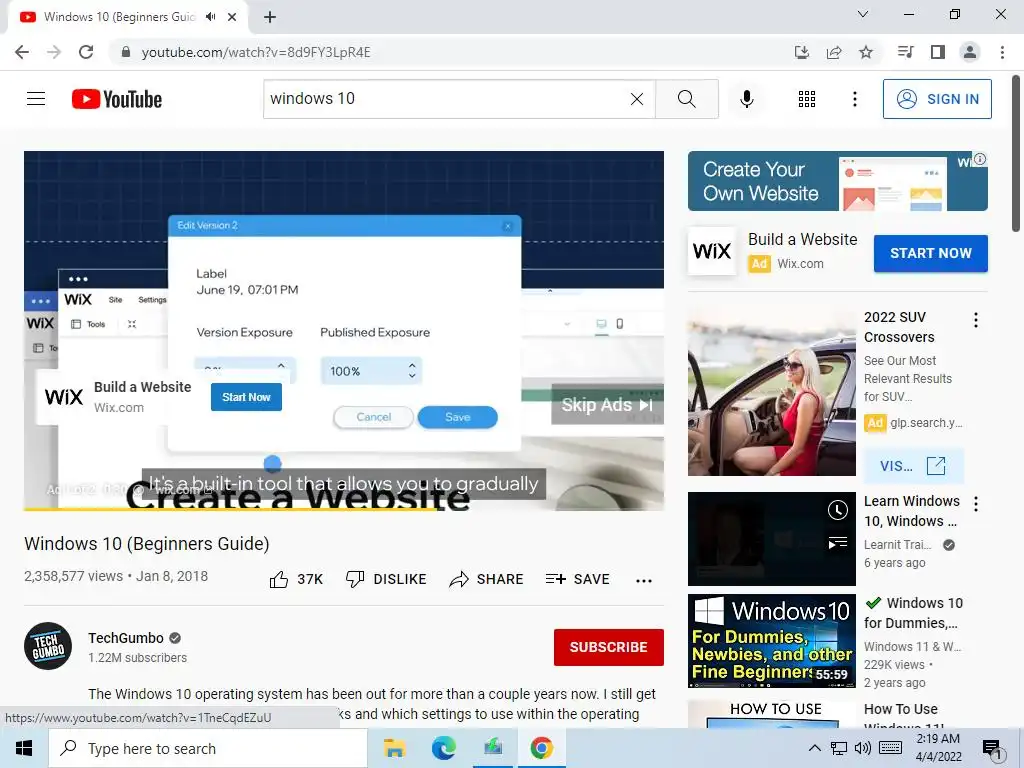Open the YouTube apps grid

807,99
